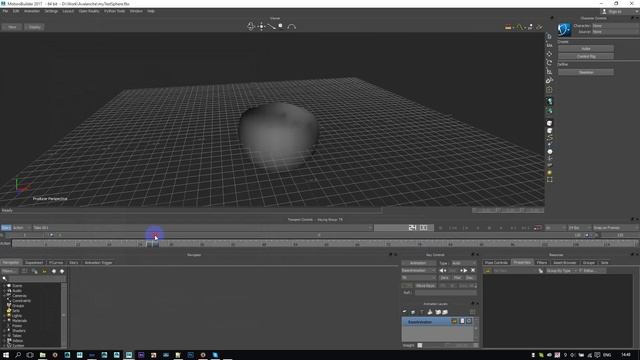Screen dimensions: 640x360
Task: Select the orbit camera tool in viewer
Action: click(251, 27)
